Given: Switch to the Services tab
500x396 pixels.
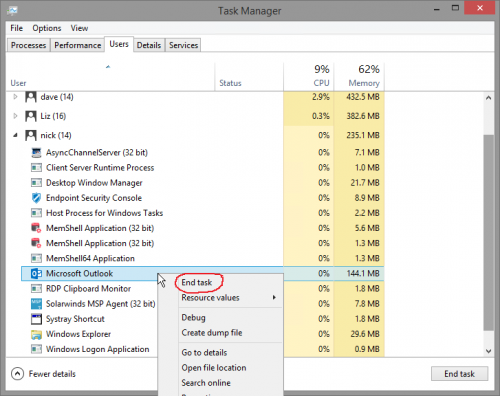Looking at the screenshot, I should 183,45.
